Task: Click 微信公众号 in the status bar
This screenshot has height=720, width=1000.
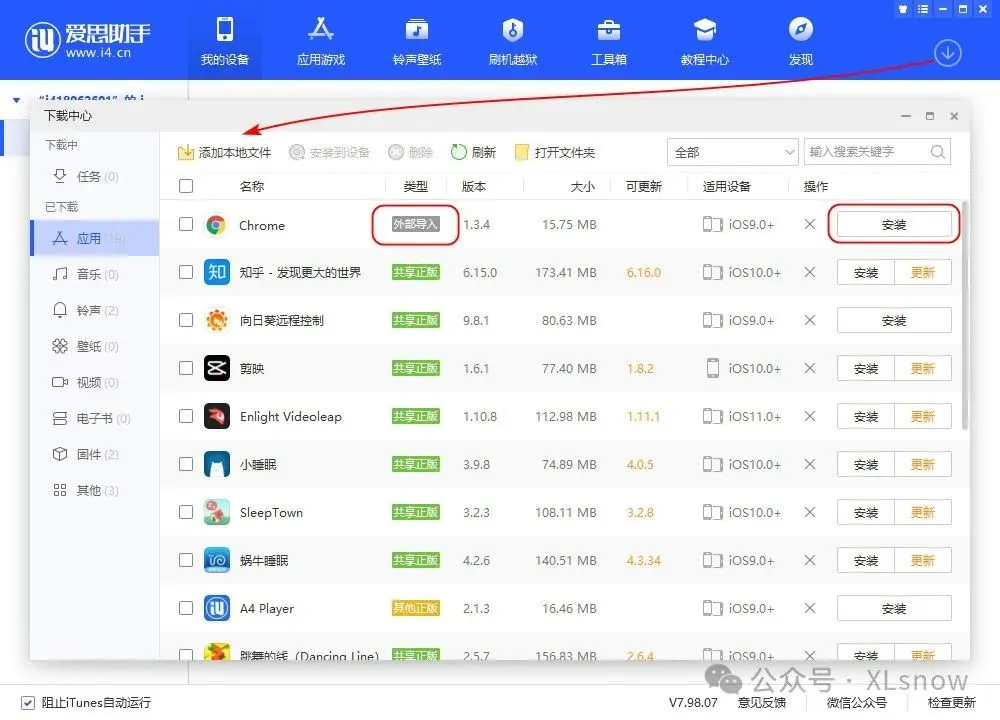Action: pyautogui.click(x=857, y=703)
